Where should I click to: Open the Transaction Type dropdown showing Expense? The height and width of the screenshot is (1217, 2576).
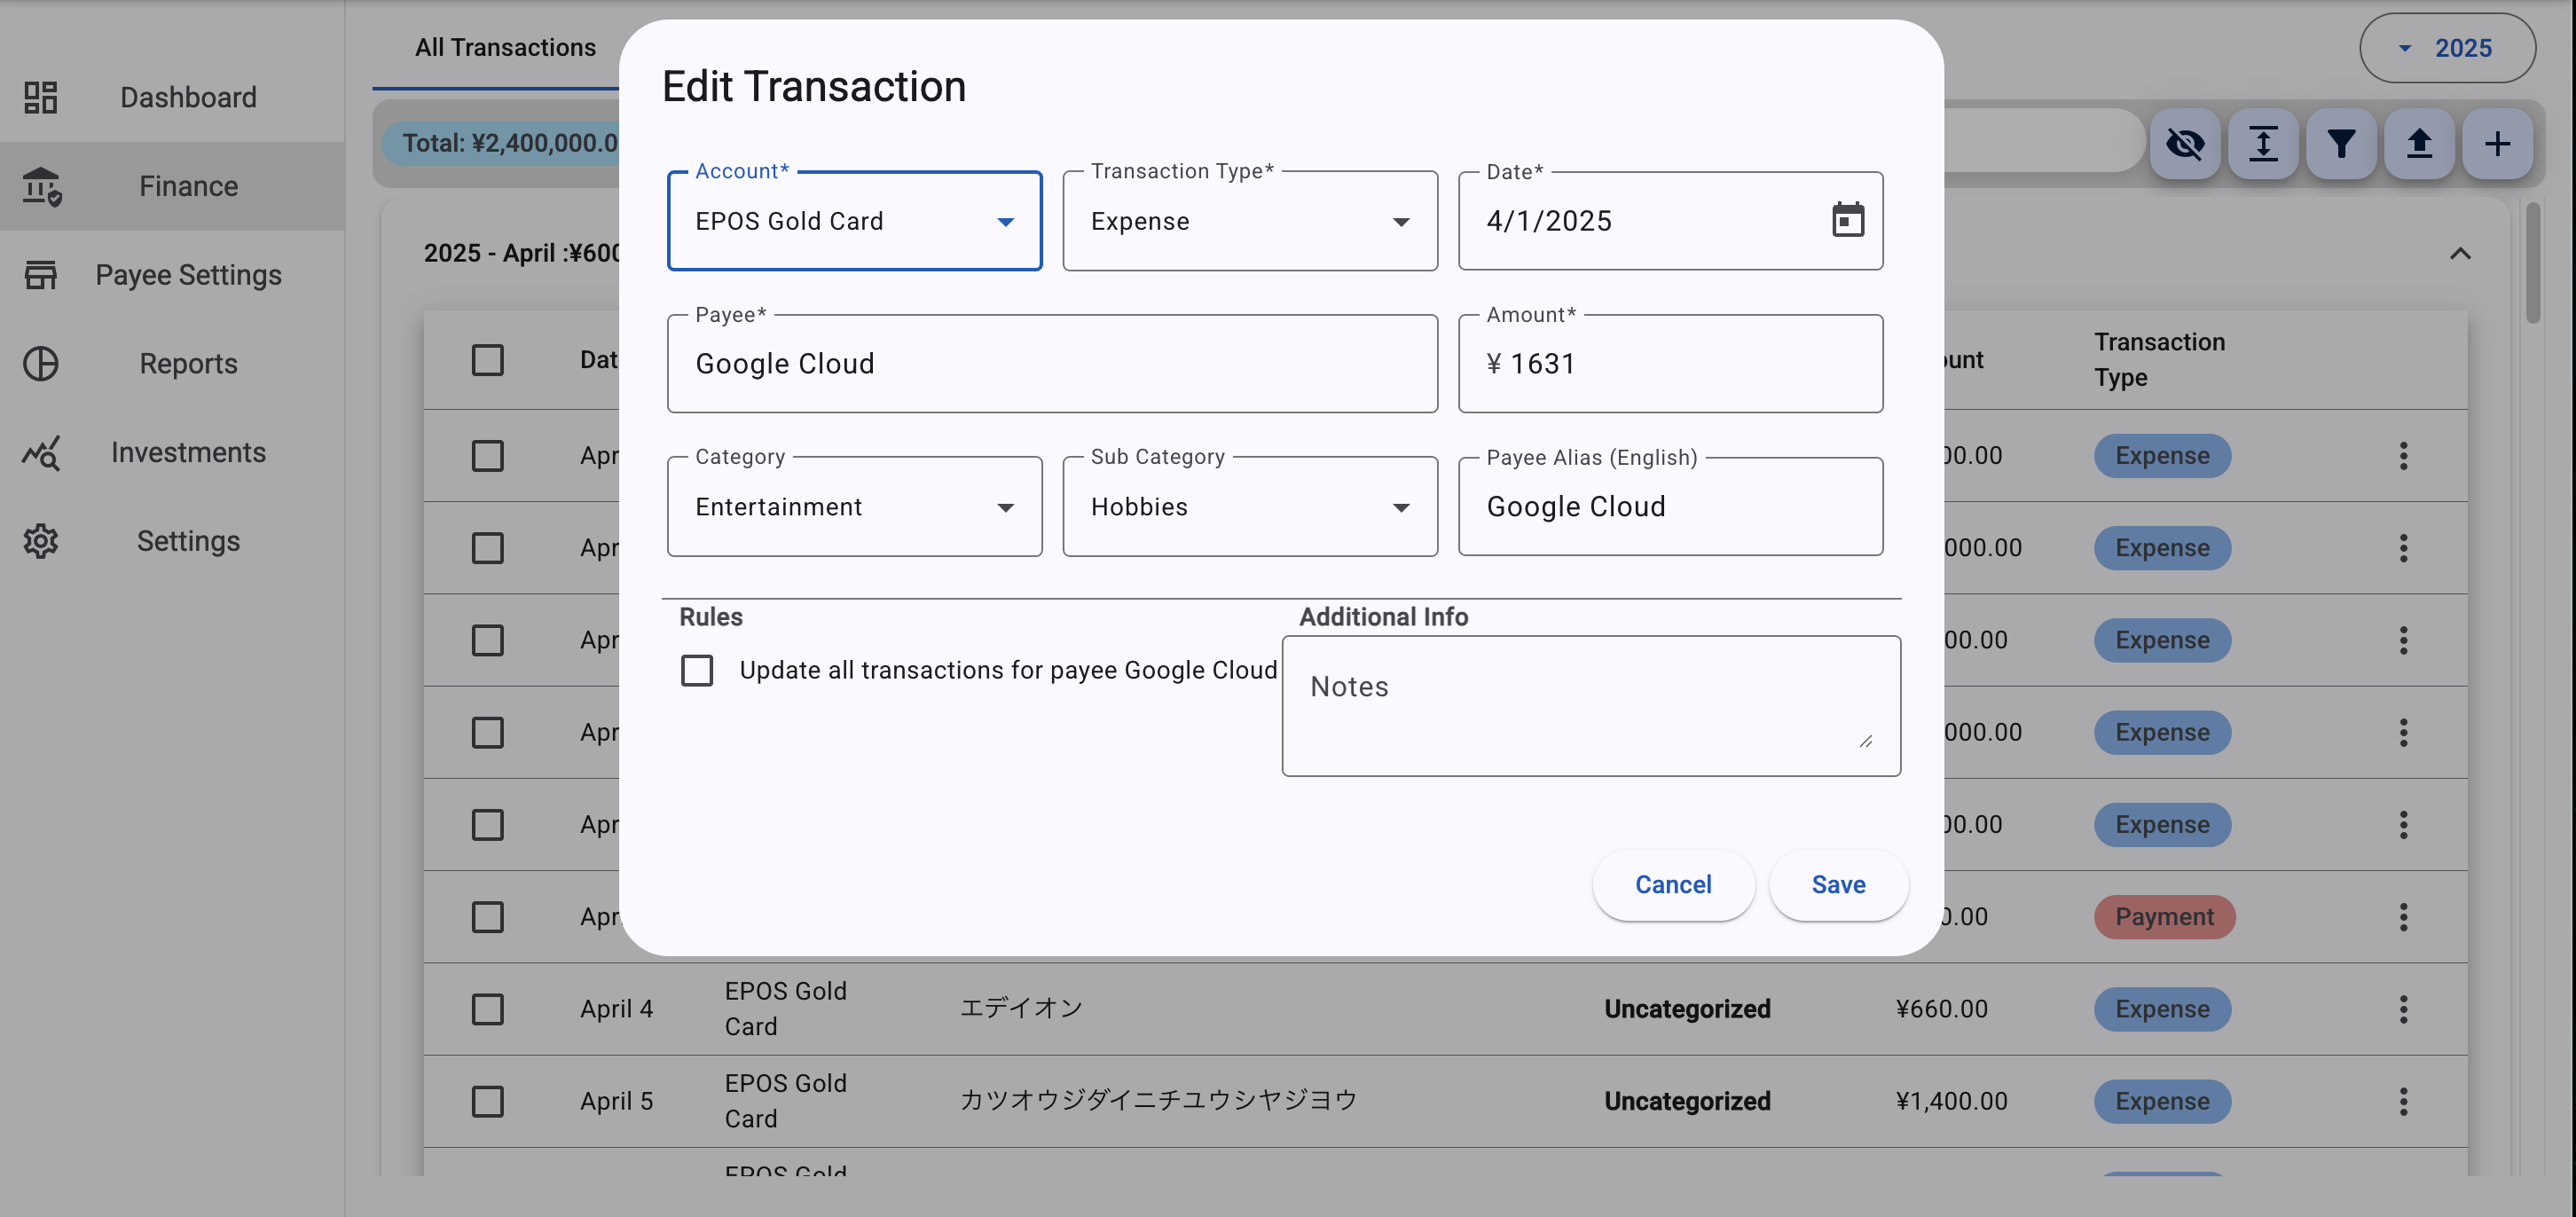1250,221
